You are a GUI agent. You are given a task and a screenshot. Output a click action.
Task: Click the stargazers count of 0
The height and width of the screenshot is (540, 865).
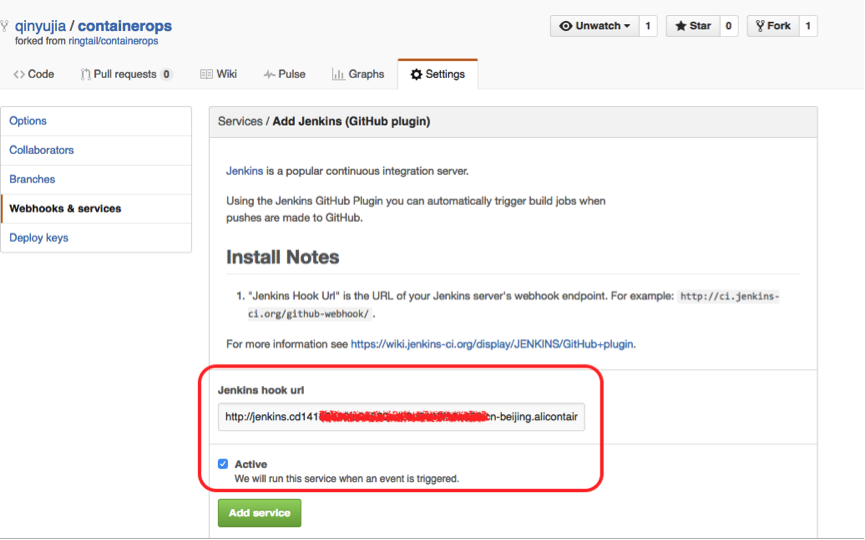tap(729, 26)
